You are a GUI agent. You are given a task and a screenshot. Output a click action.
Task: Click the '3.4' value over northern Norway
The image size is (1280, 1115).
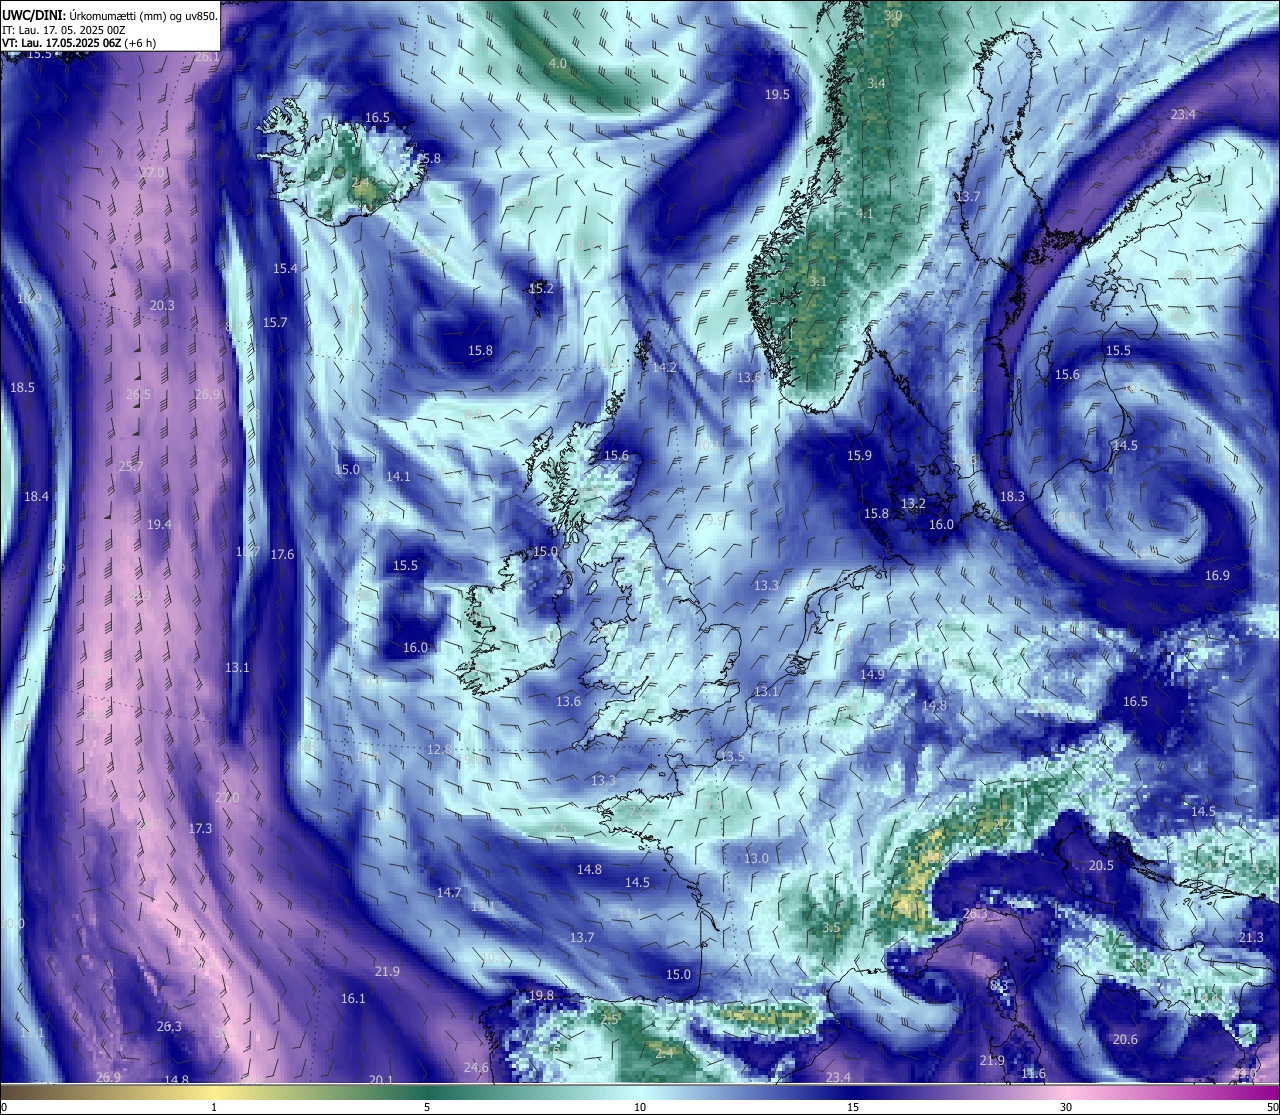[x=876, y=83]
